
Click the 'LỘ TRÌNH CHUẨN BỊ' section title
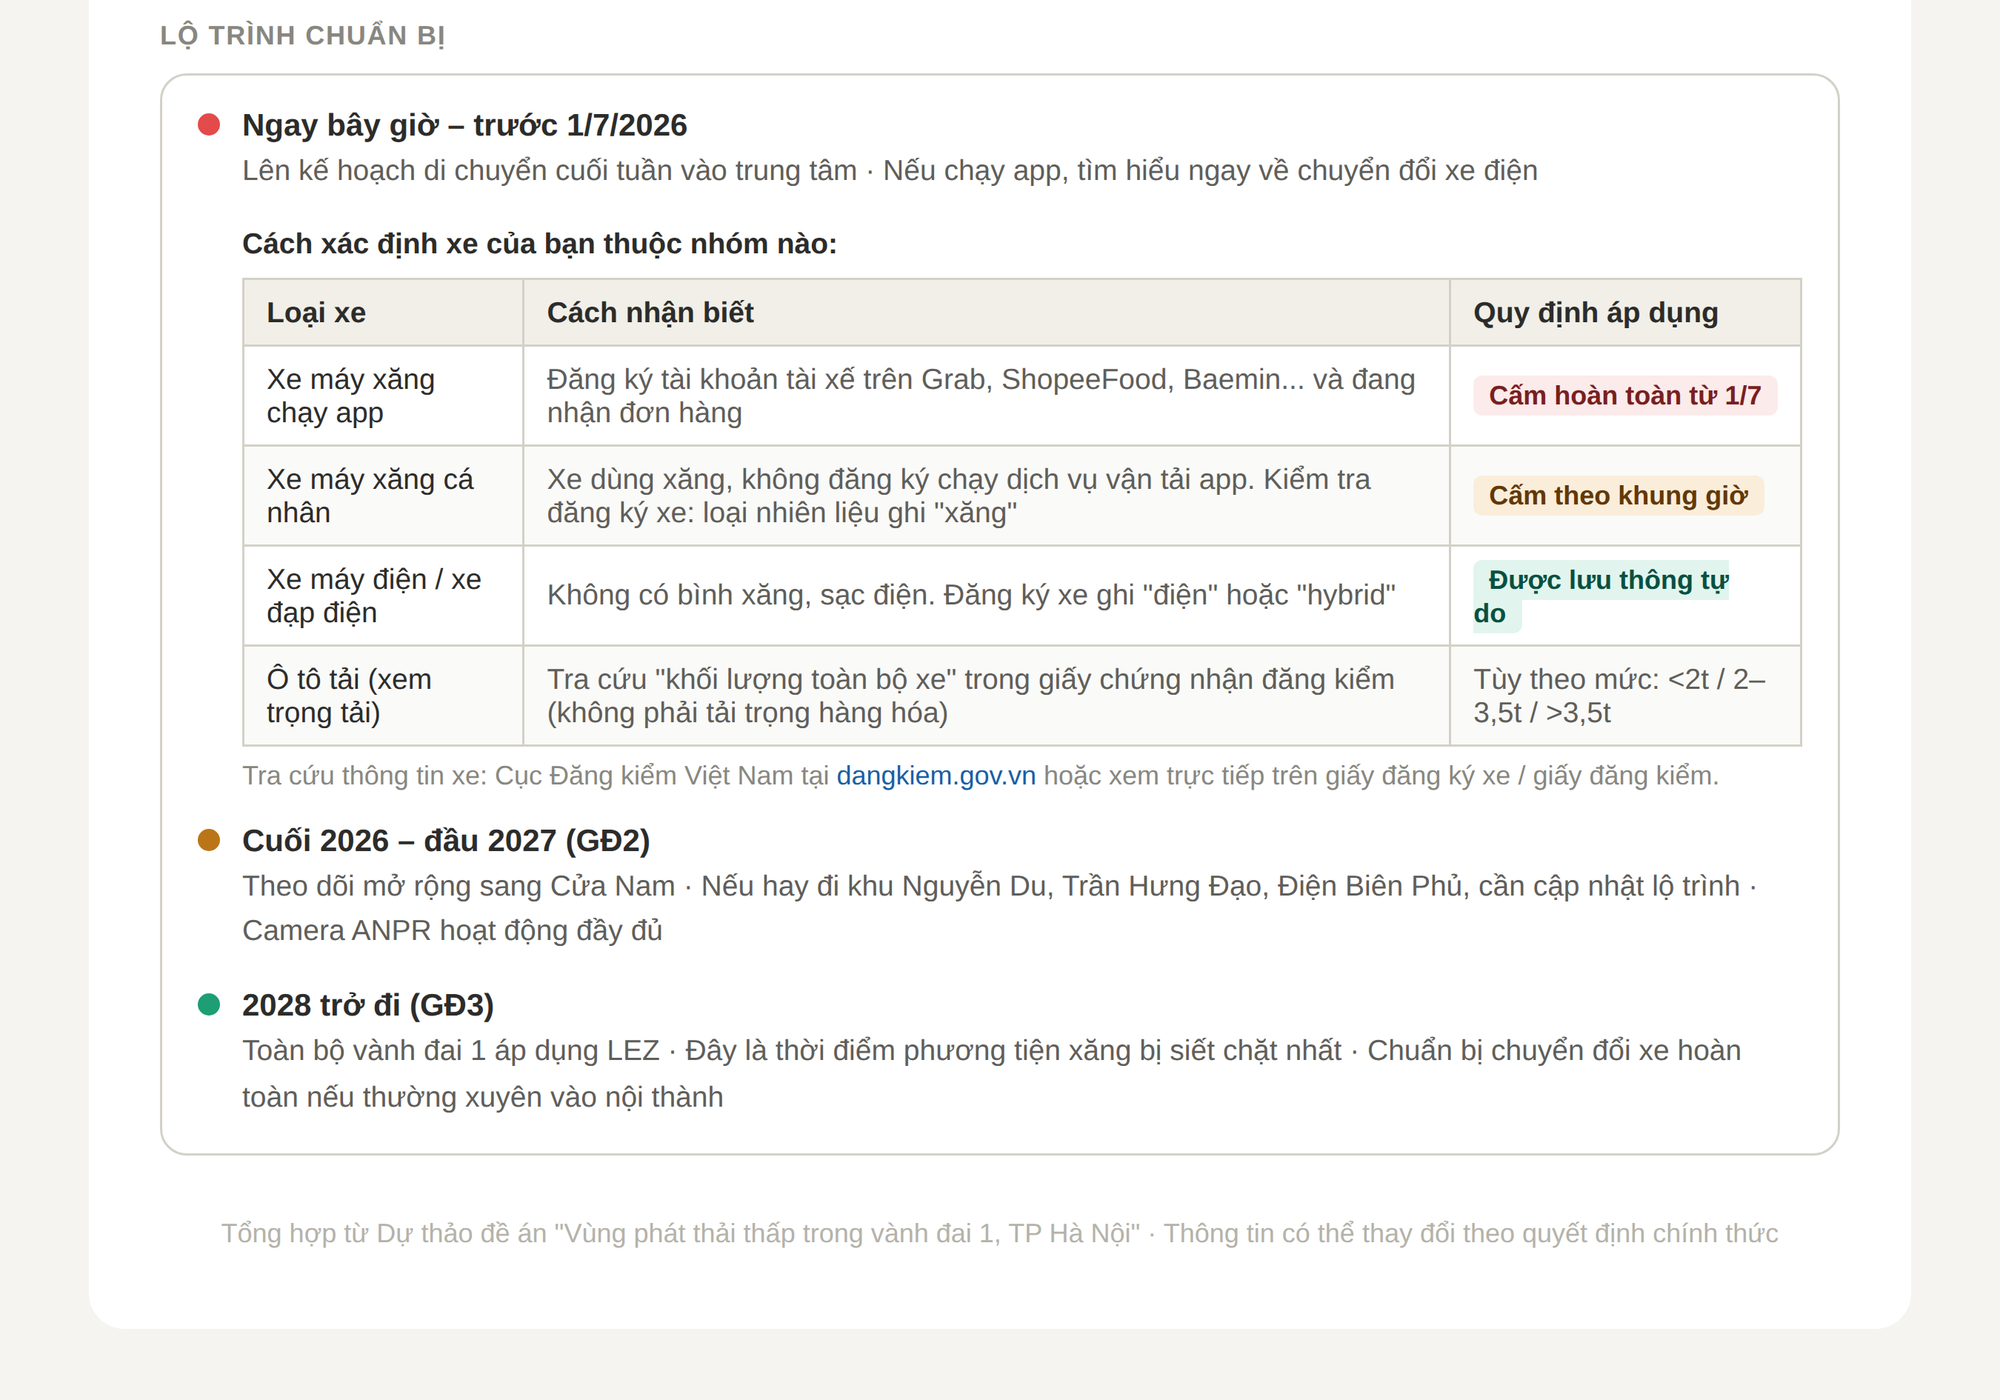pos(302,36)
